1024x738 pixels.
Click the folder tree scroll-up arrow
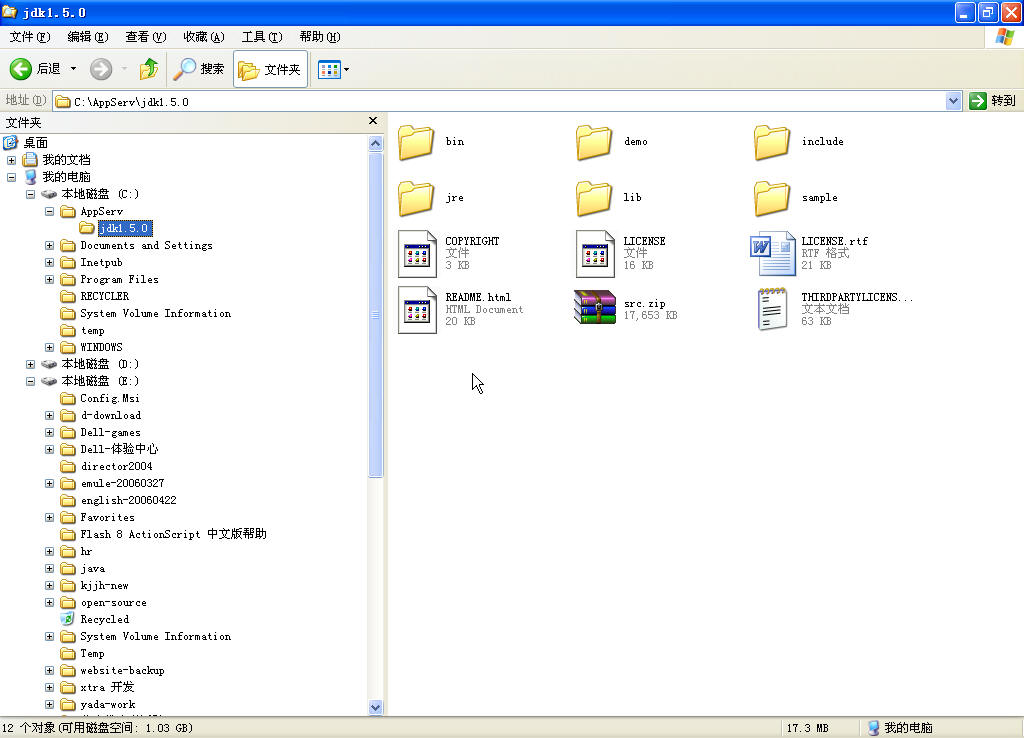pyautogui.click(x=376, y=143)
